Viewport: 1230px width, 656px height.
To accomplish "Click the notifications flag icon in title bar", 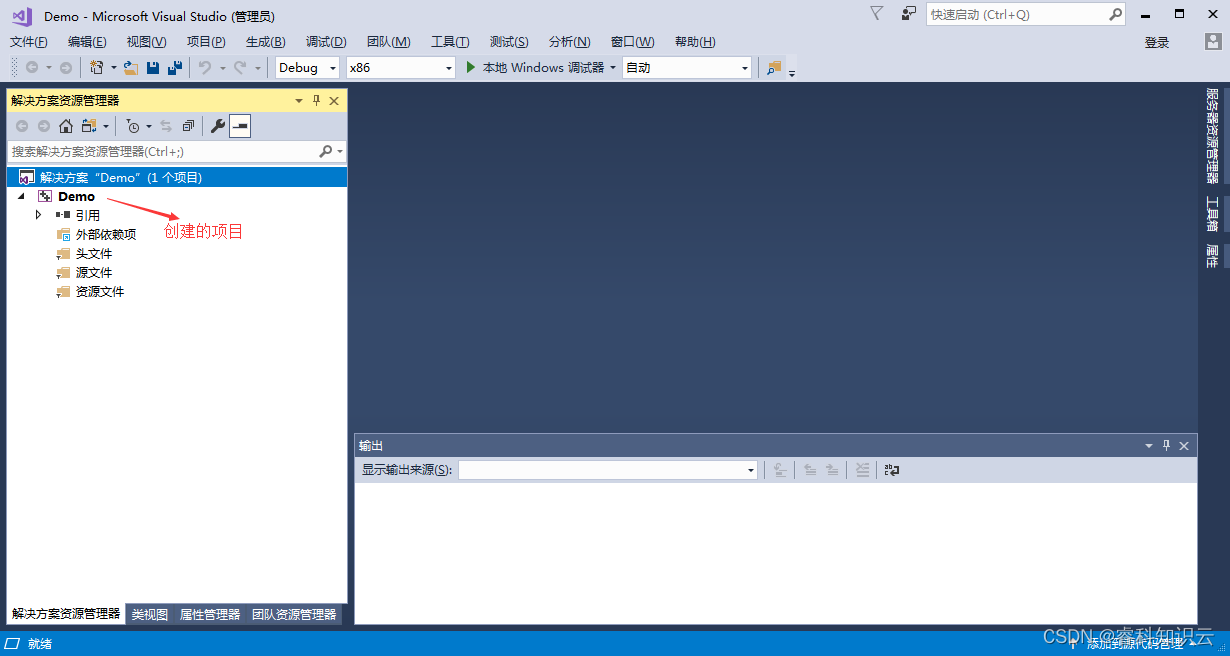I will (876, 13).
